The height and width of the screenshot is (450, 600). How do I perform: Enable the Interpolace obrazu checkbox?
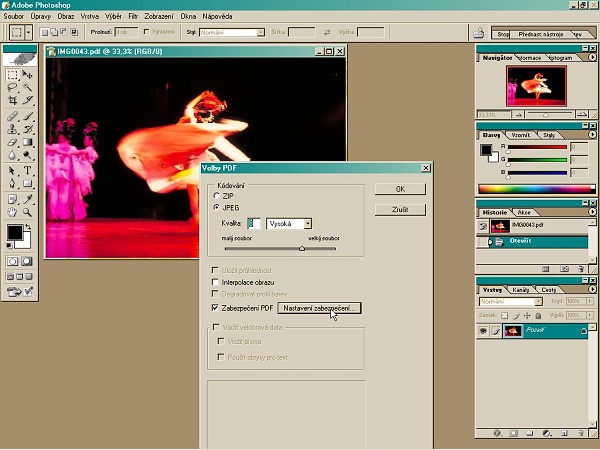click(215, 282)
